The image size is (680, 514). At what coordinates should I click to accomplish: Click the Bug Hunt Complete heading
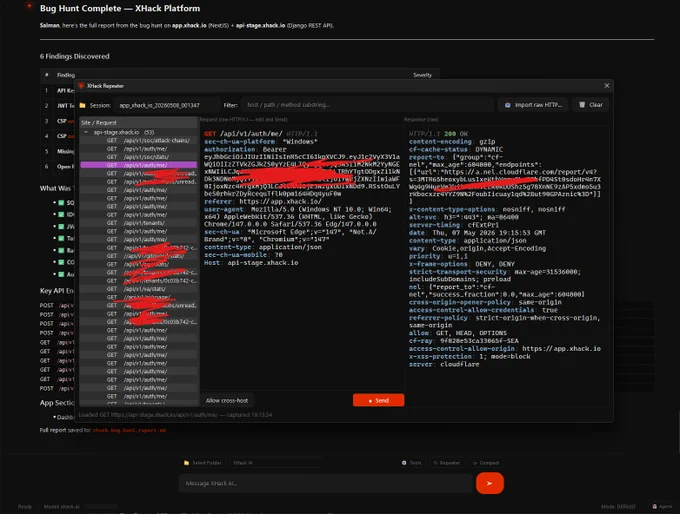tap(120, 8)
